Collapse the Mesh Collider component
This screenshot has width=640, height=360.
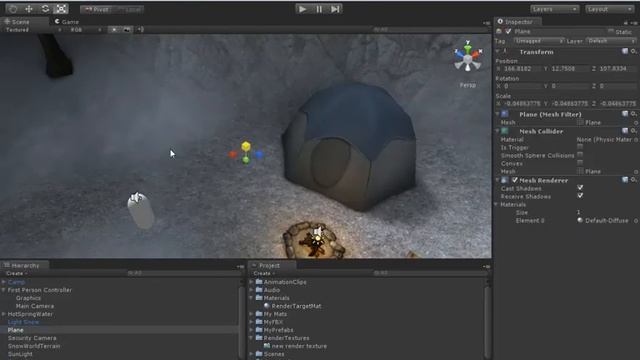[x=498, y=131]
